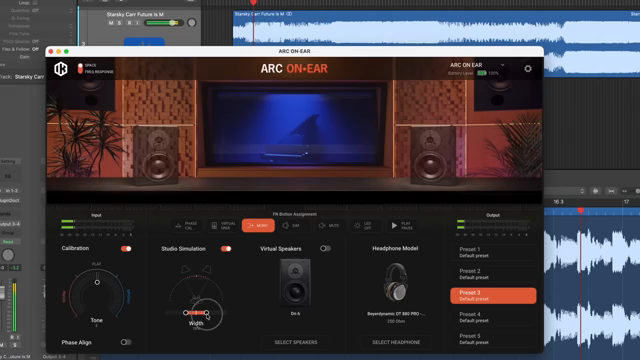Click the Beyerdynamic headphone image

[x=395, y=282]
